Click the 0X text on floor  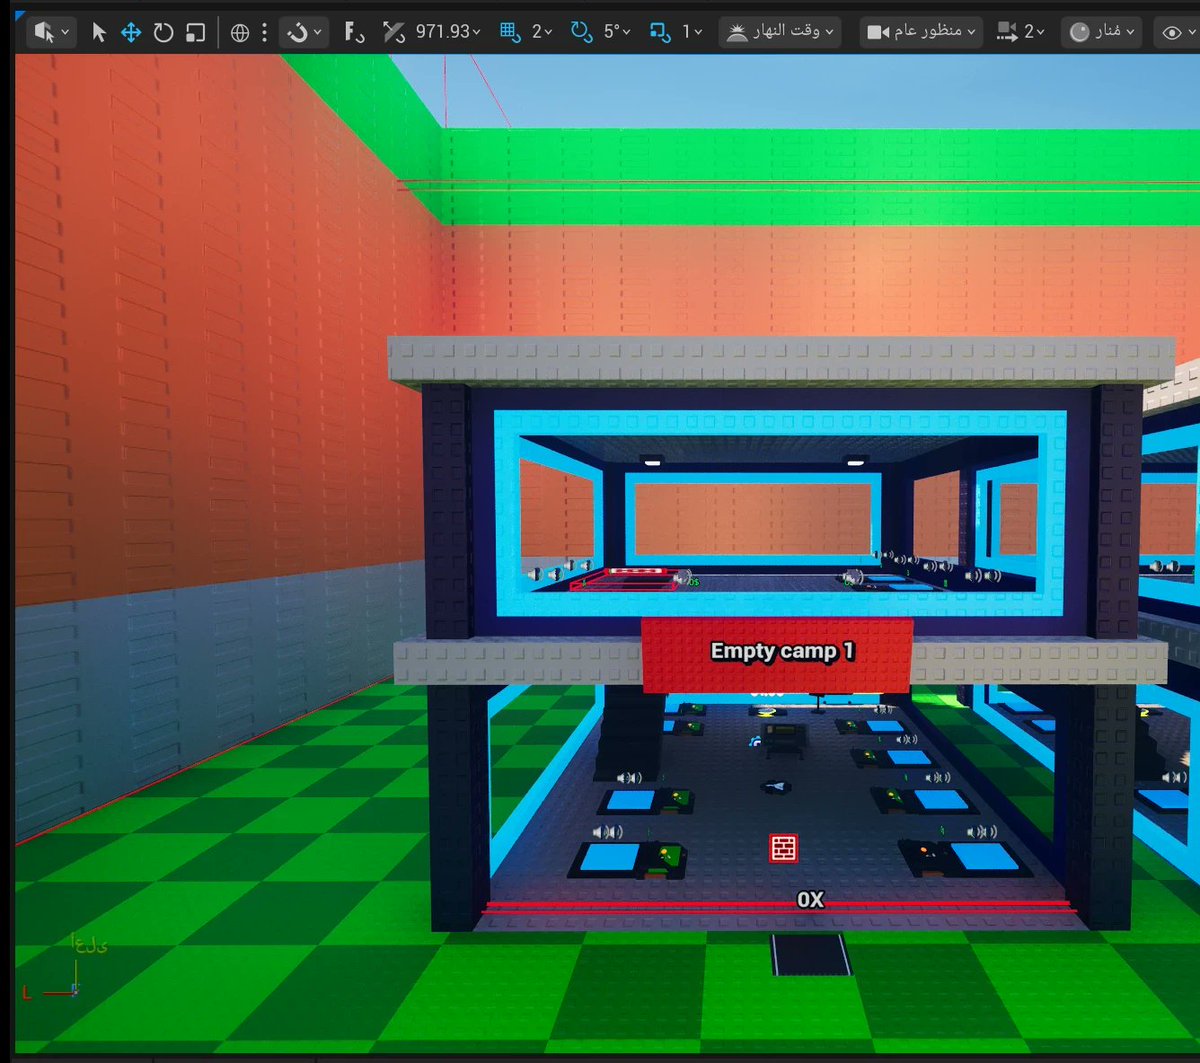810,900
